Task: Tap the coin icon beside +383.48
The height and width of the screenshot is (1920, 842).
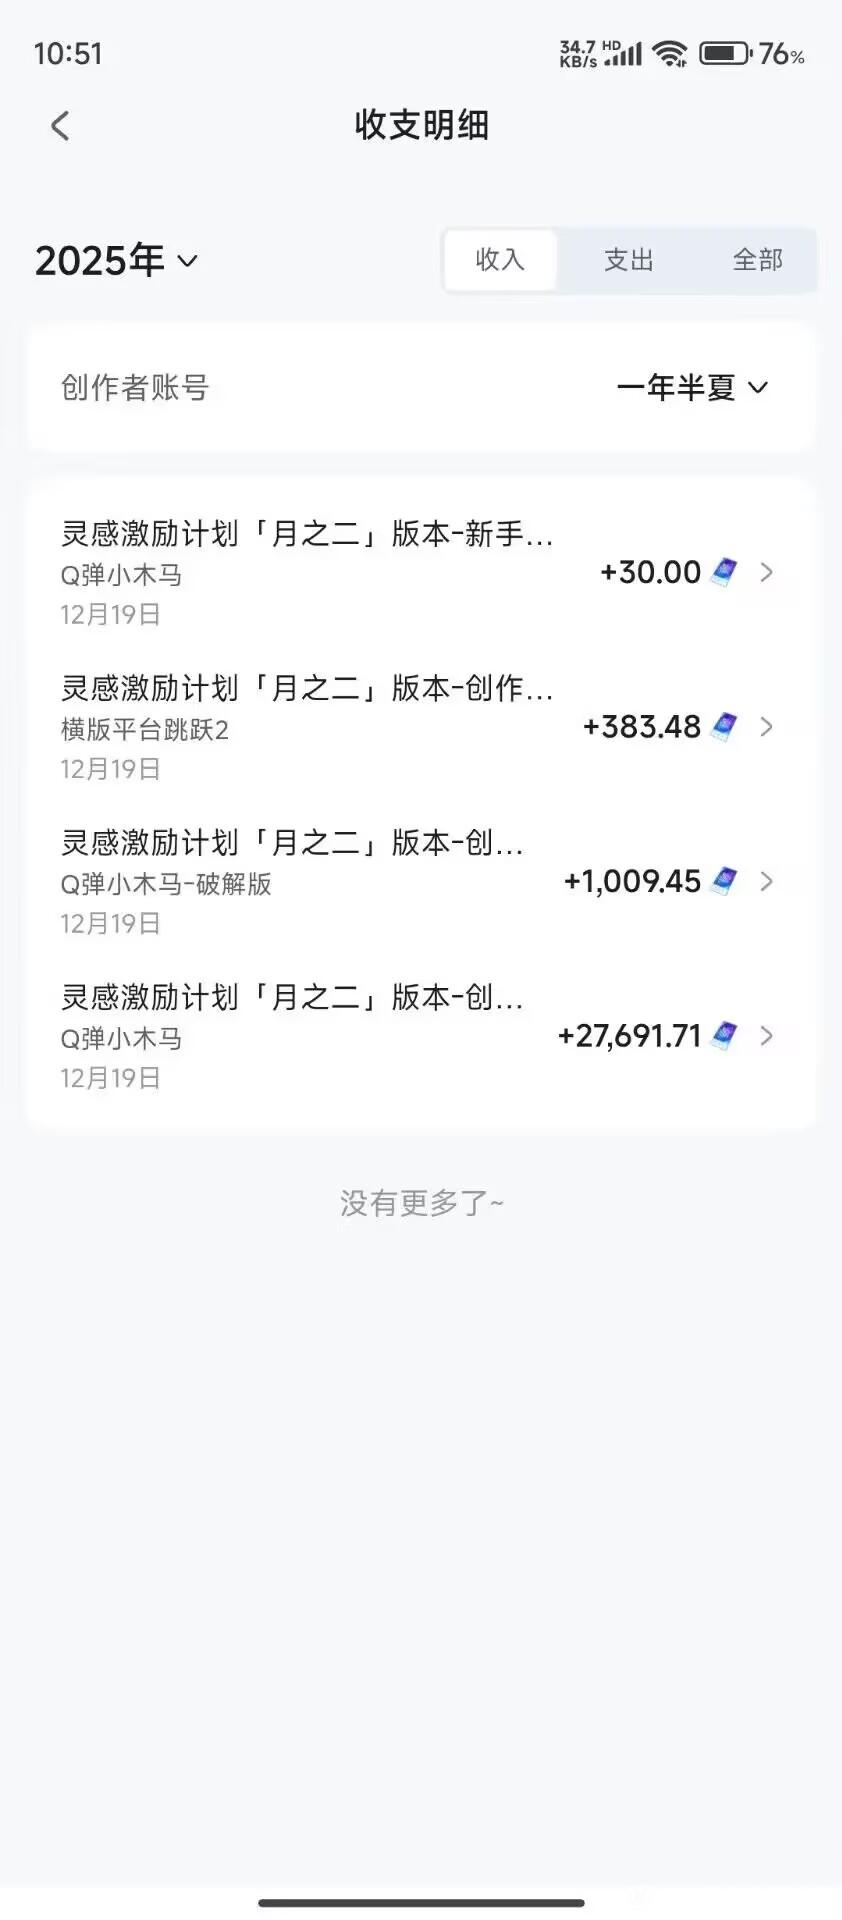Action: tap(724, 727)
